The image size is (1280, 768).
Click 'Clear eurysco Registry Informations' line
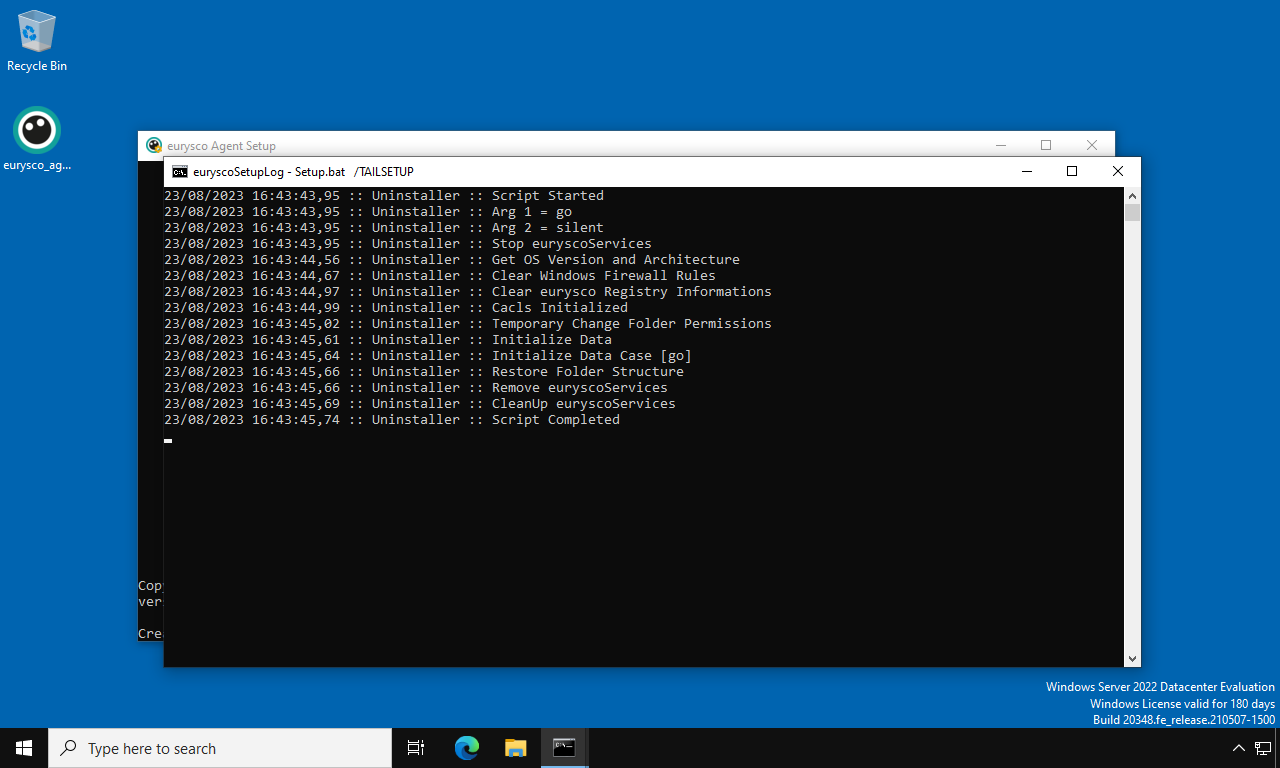468,292
